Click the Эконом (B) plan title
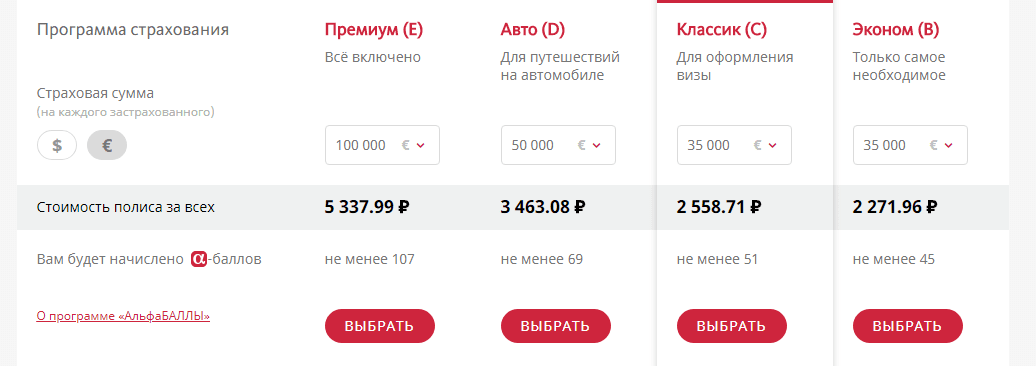Image resolution: width=1036 pixels, height=366 pixels. (x=896, y=30)
